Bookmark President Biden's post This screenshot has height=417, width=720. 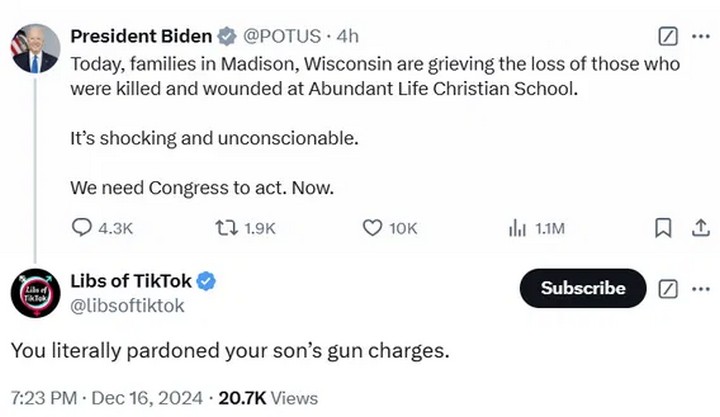tap(663, 228)
